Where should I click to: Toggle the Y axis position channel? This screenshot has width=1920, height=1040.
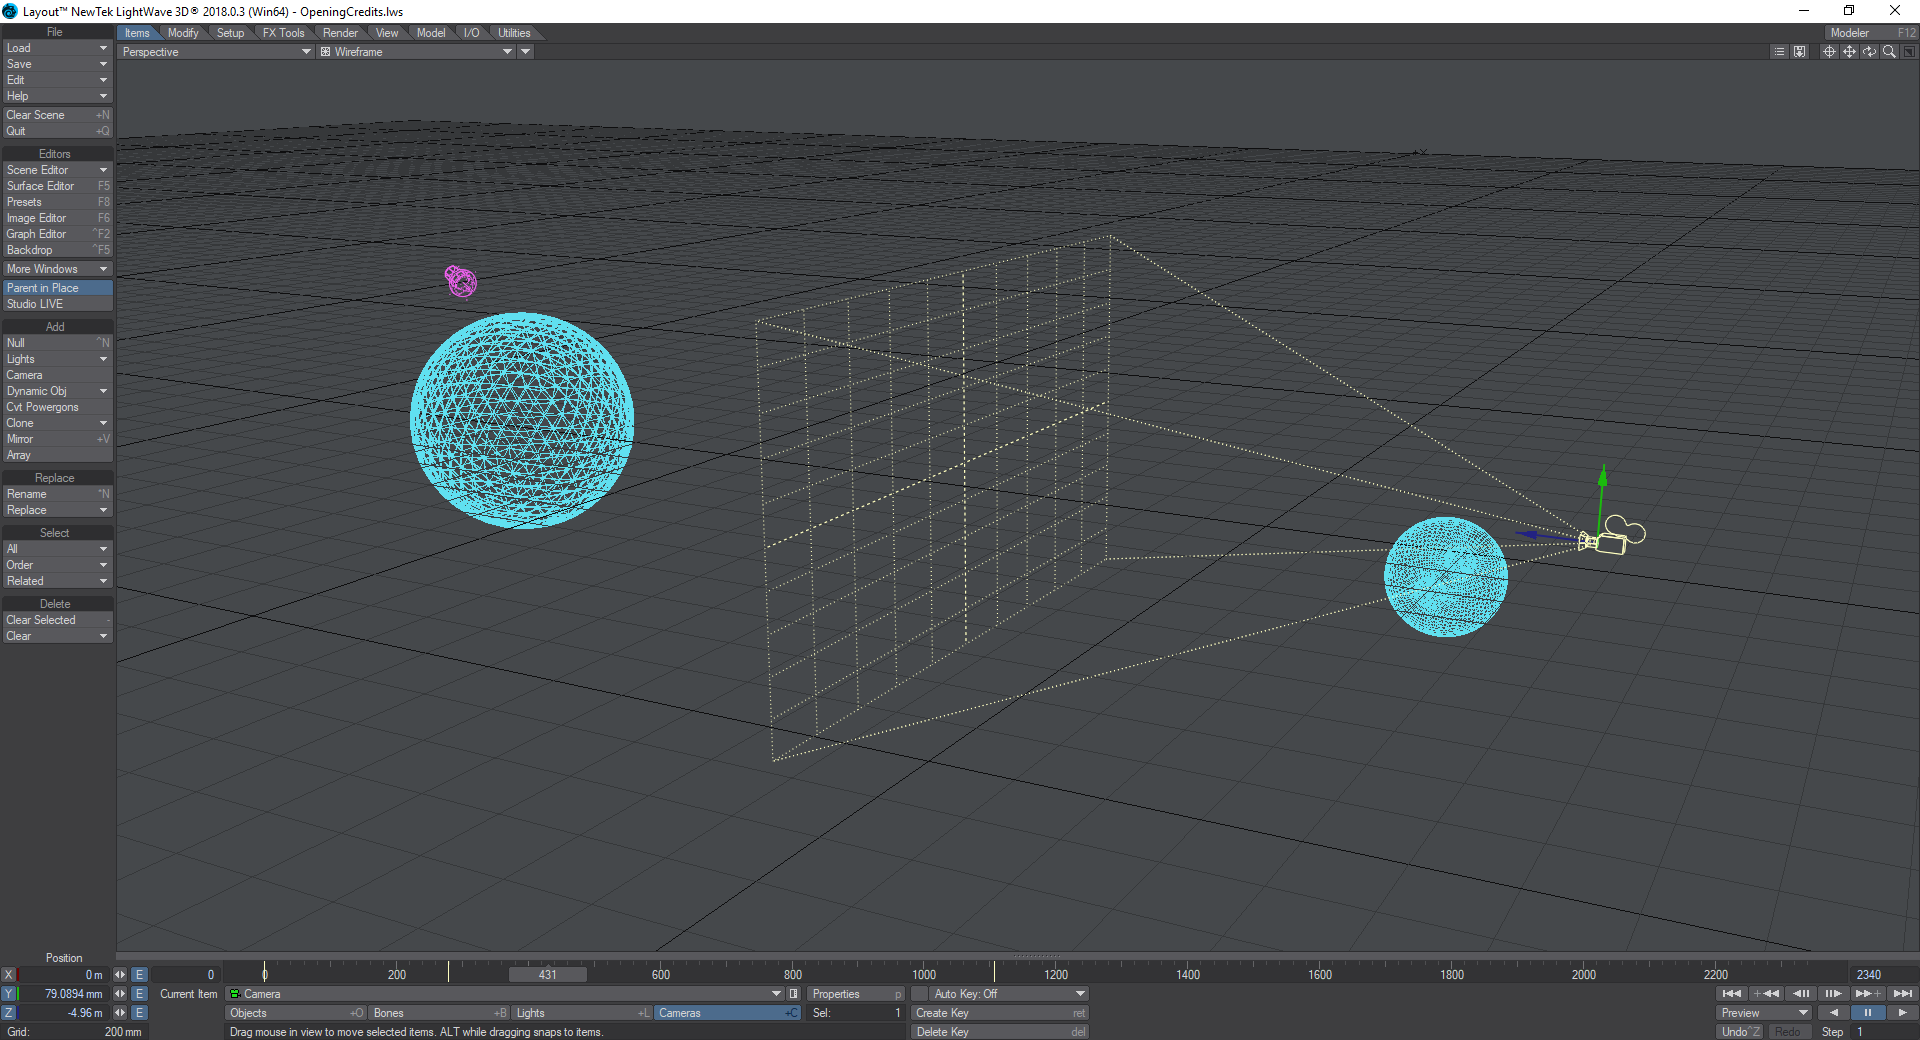[9, 994]
